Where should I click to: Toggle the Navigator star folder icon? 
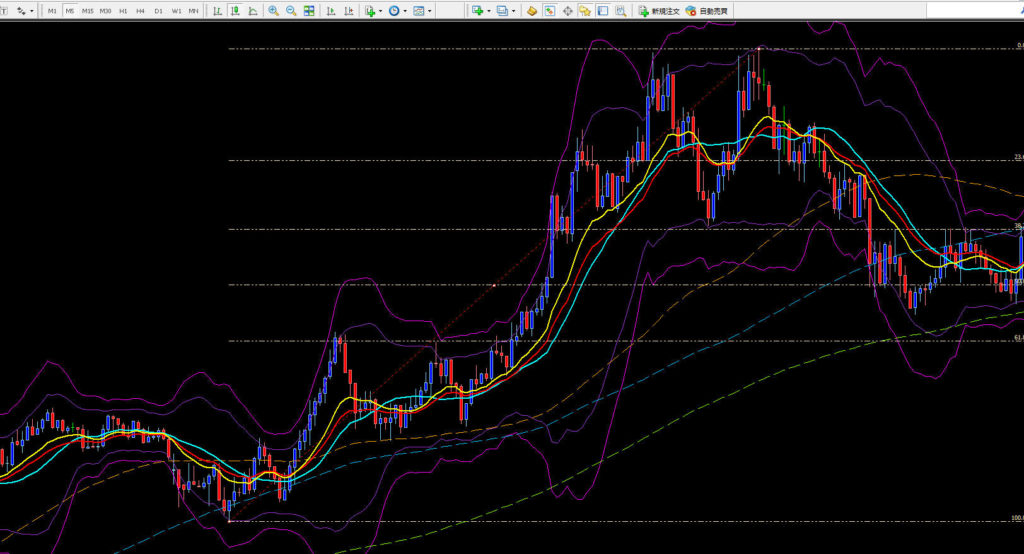(585, 10)
